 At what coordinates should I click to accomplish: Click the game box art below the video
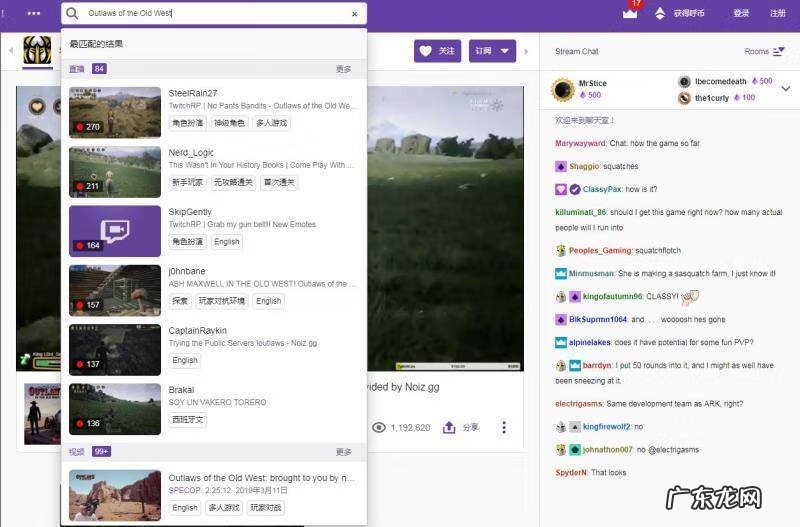tap(42, 414)
